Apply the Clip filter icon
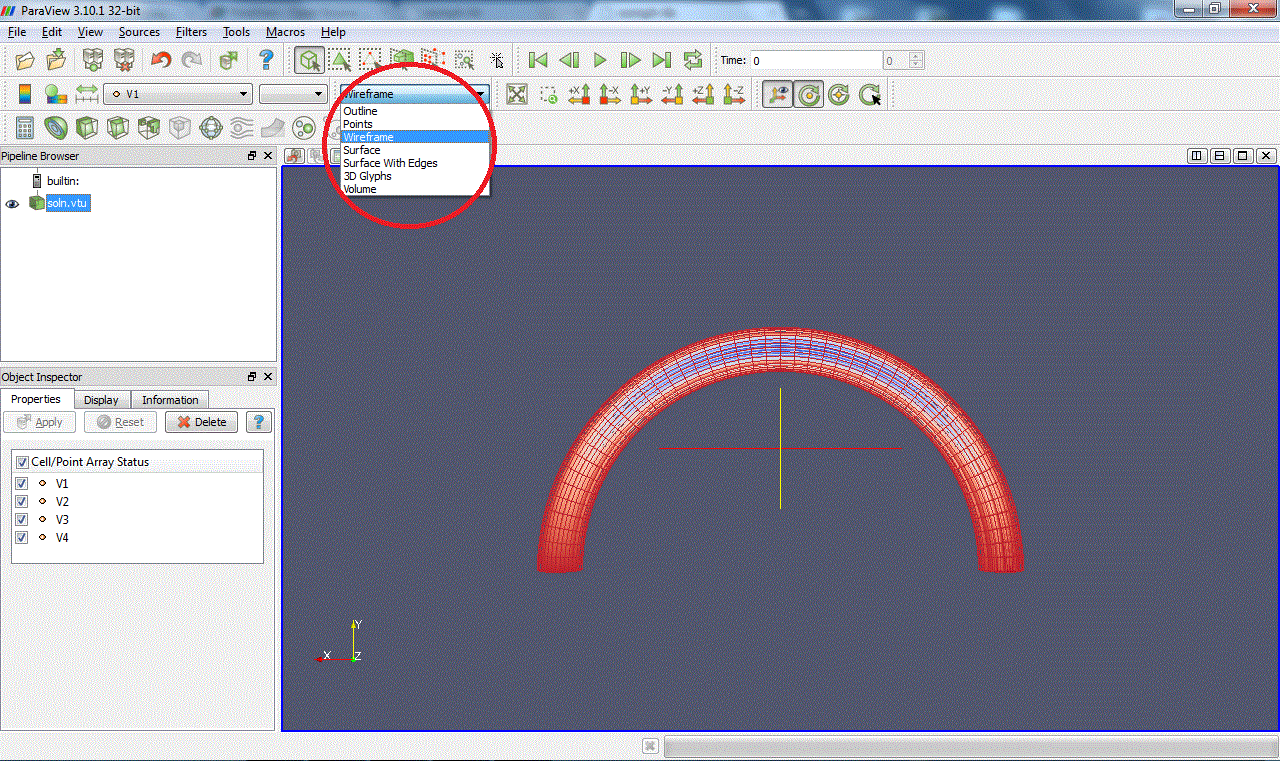The width and height of the screenshot is (1280, 761). [87, 128]
